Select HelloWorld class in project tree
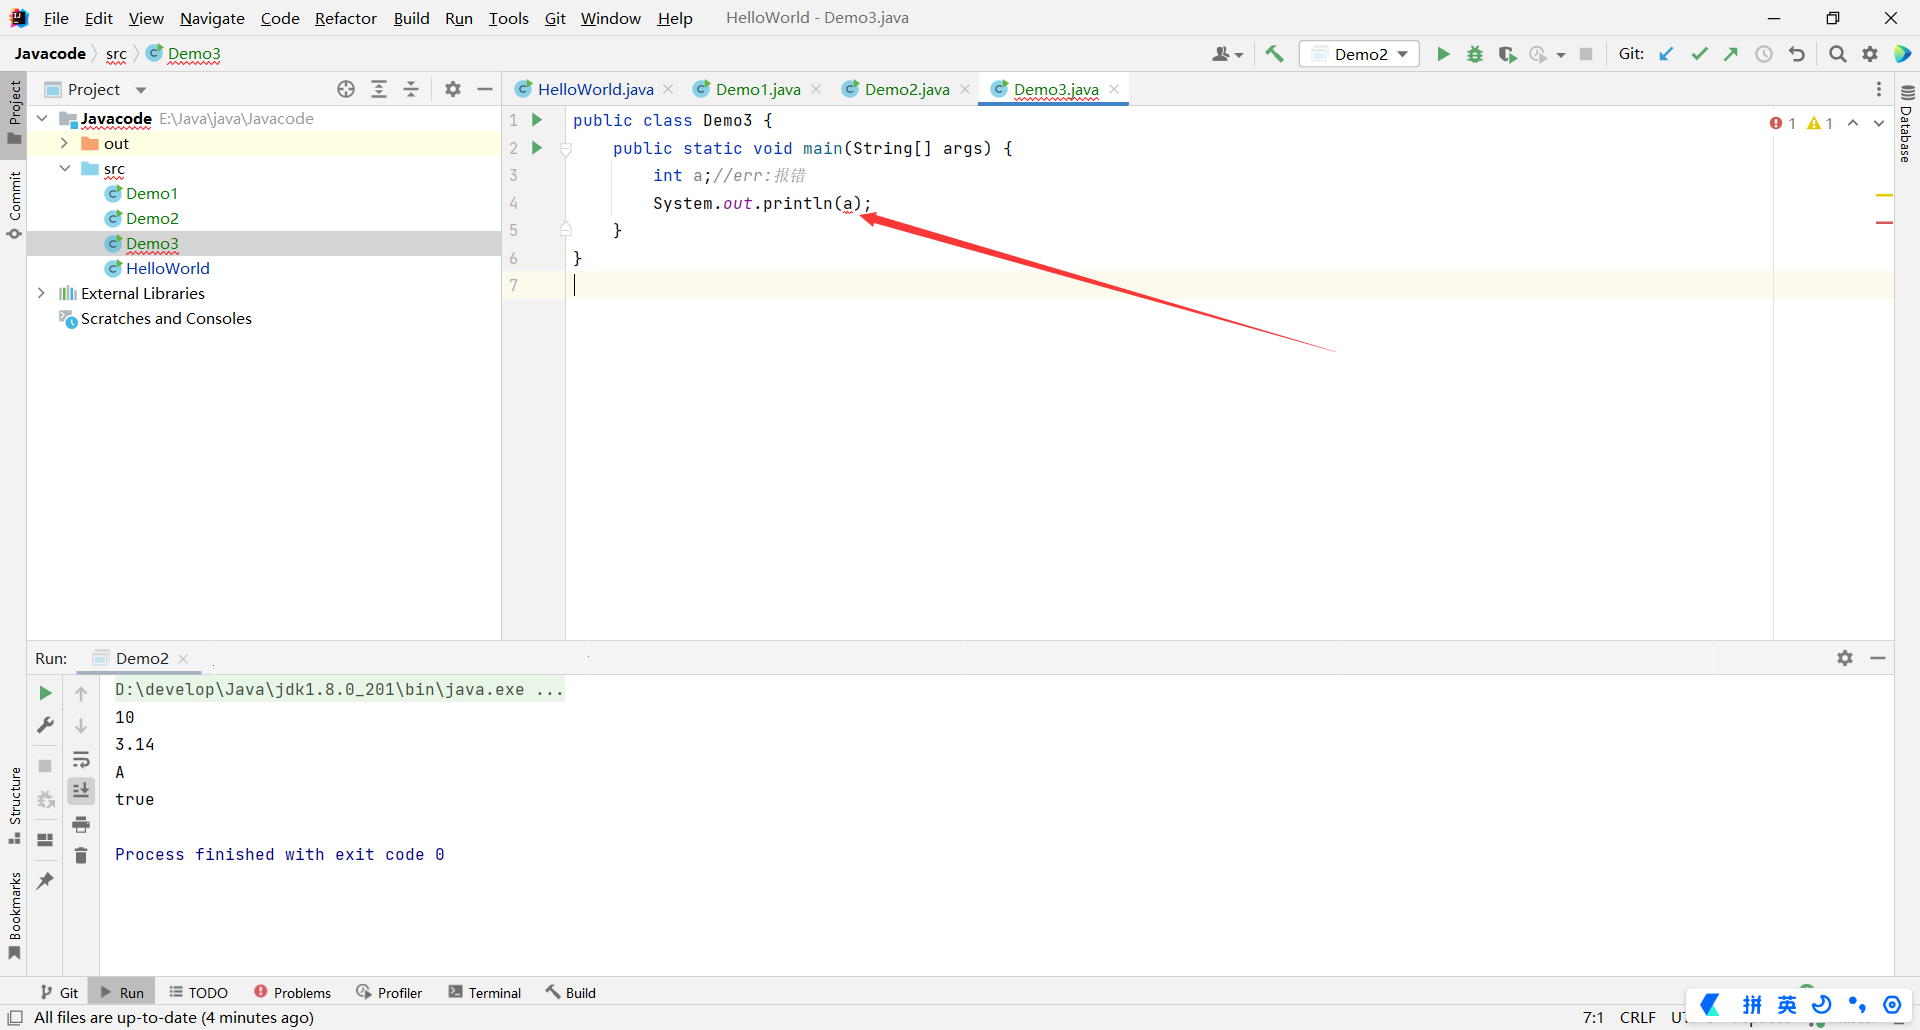 coord(167,268)
